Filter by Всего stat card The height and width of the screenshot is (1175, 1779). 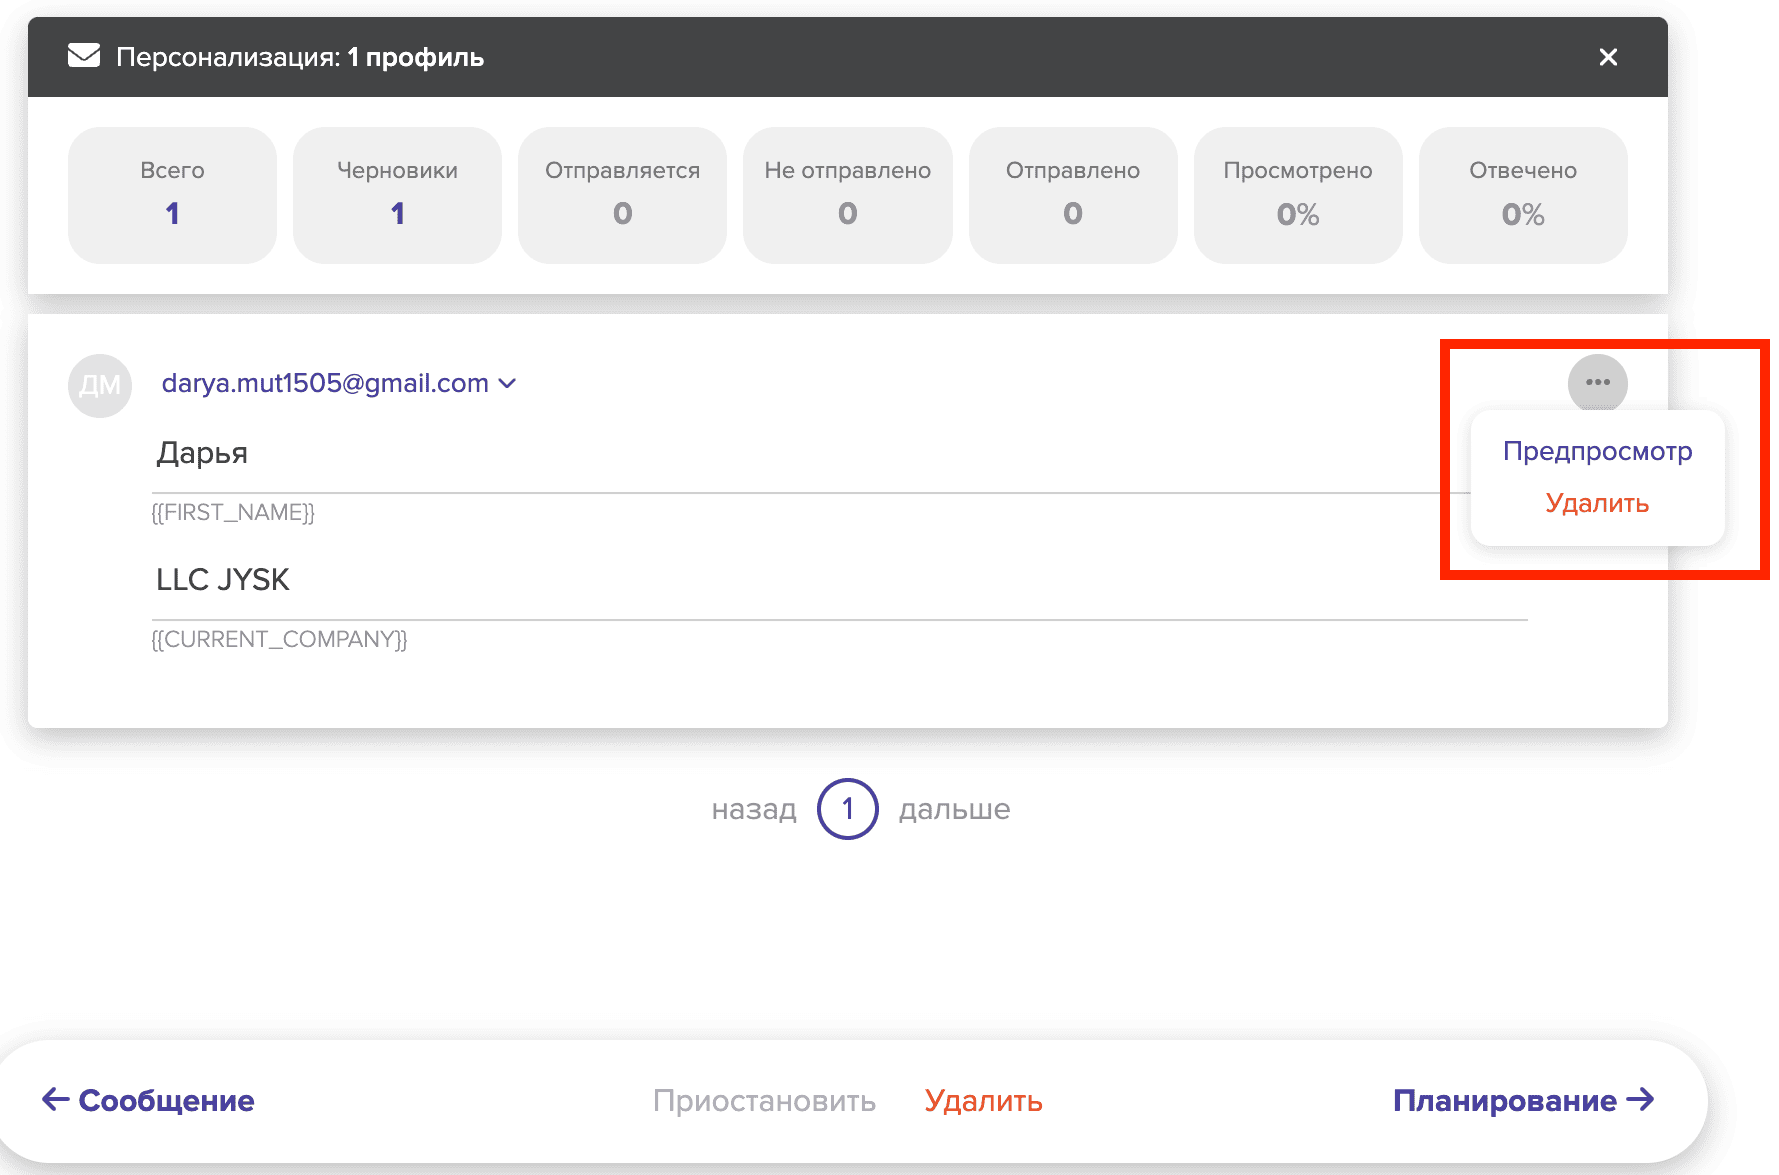[x=172, y=195]
